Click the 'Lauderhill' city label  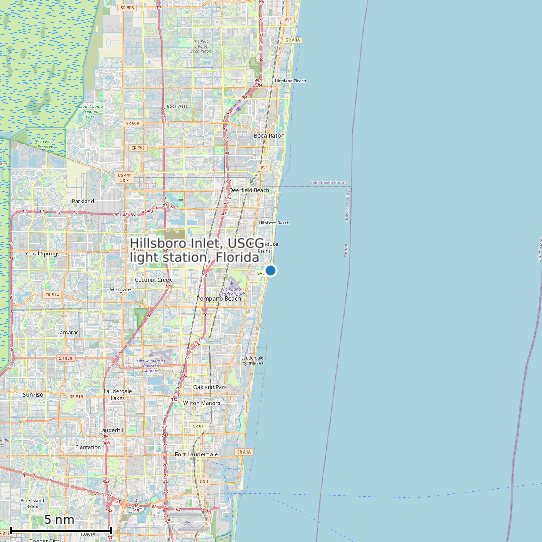coord(113,430)
